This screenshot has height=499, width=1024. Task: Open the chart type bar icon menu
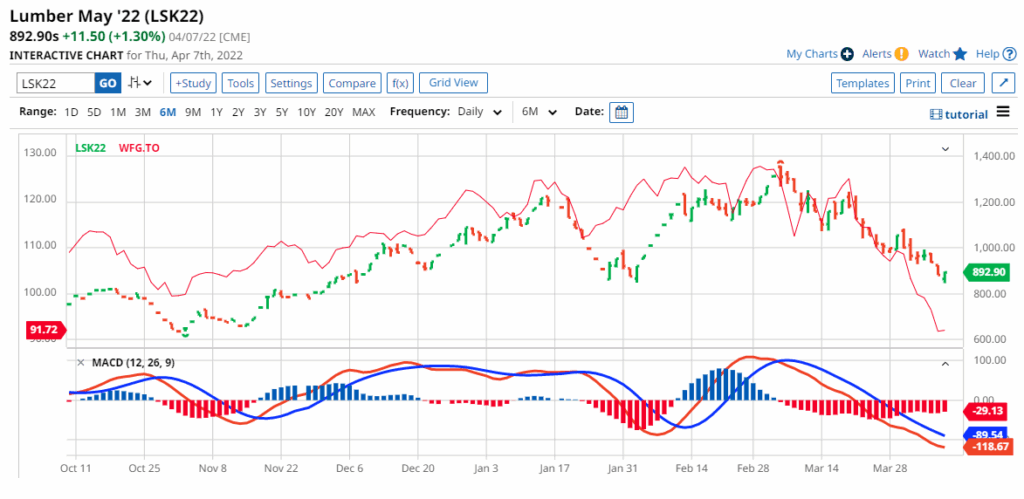(x=142, y=83)
